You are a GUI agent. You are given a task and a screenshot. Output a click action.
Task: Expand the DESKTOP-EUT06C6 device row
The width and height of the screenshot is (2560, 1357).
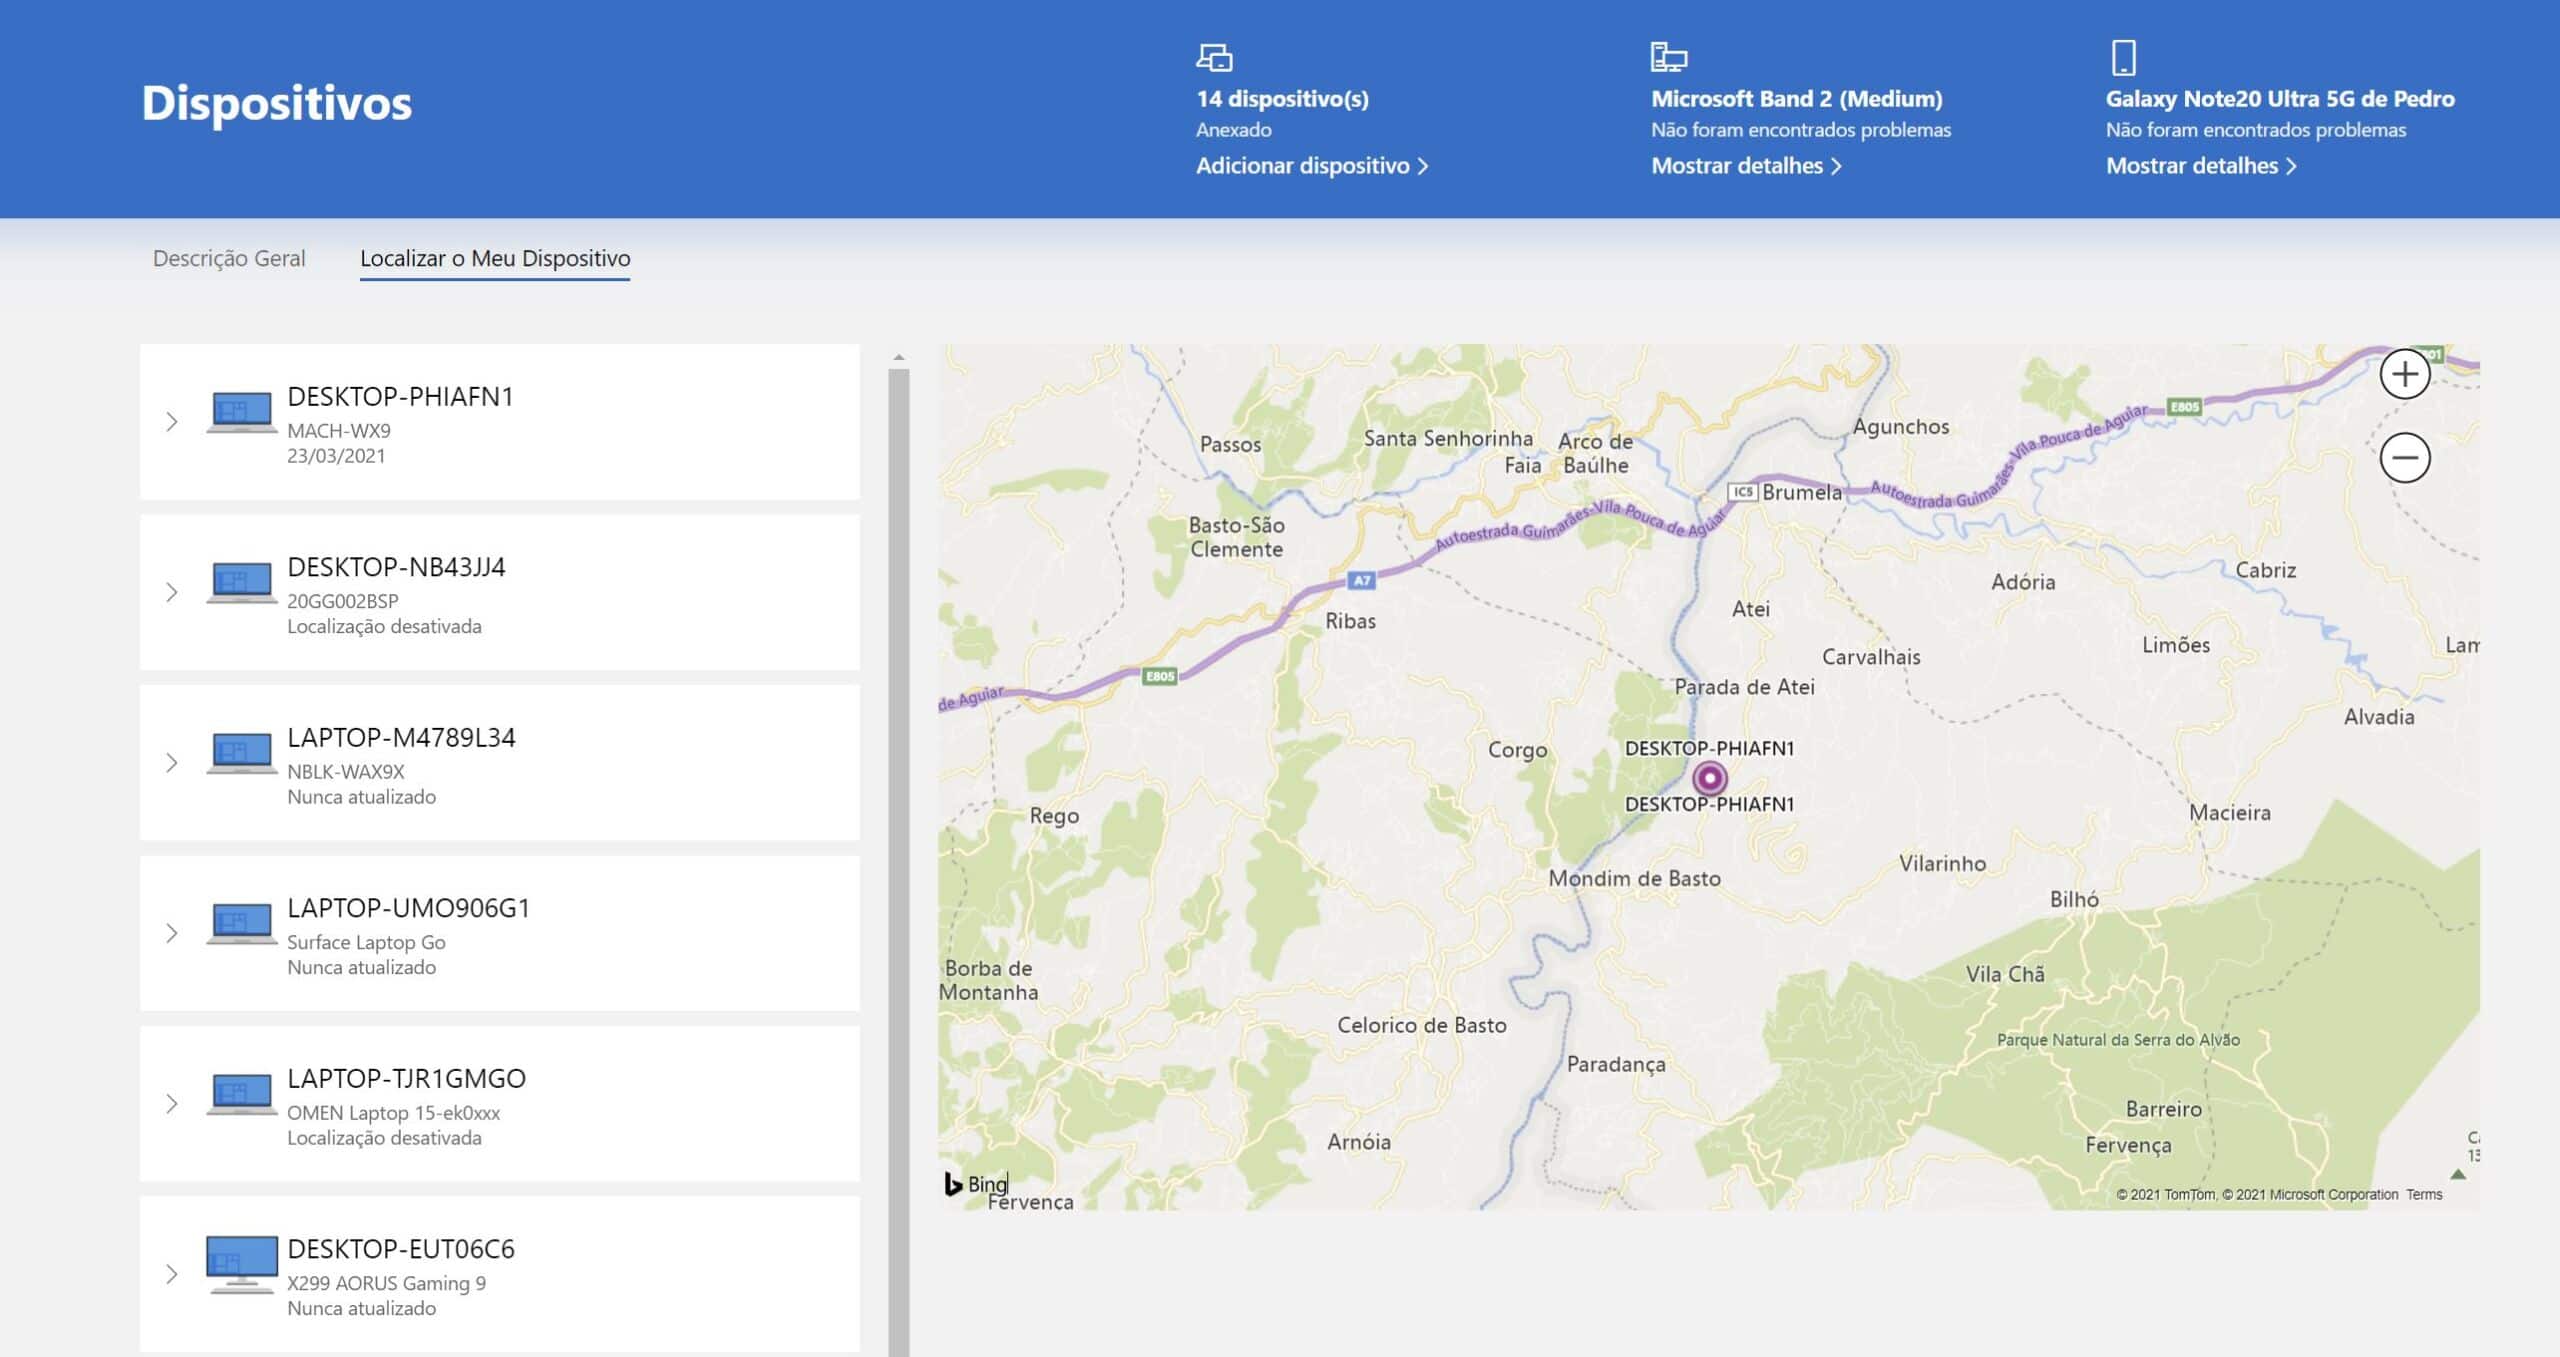click(172, 1274)
